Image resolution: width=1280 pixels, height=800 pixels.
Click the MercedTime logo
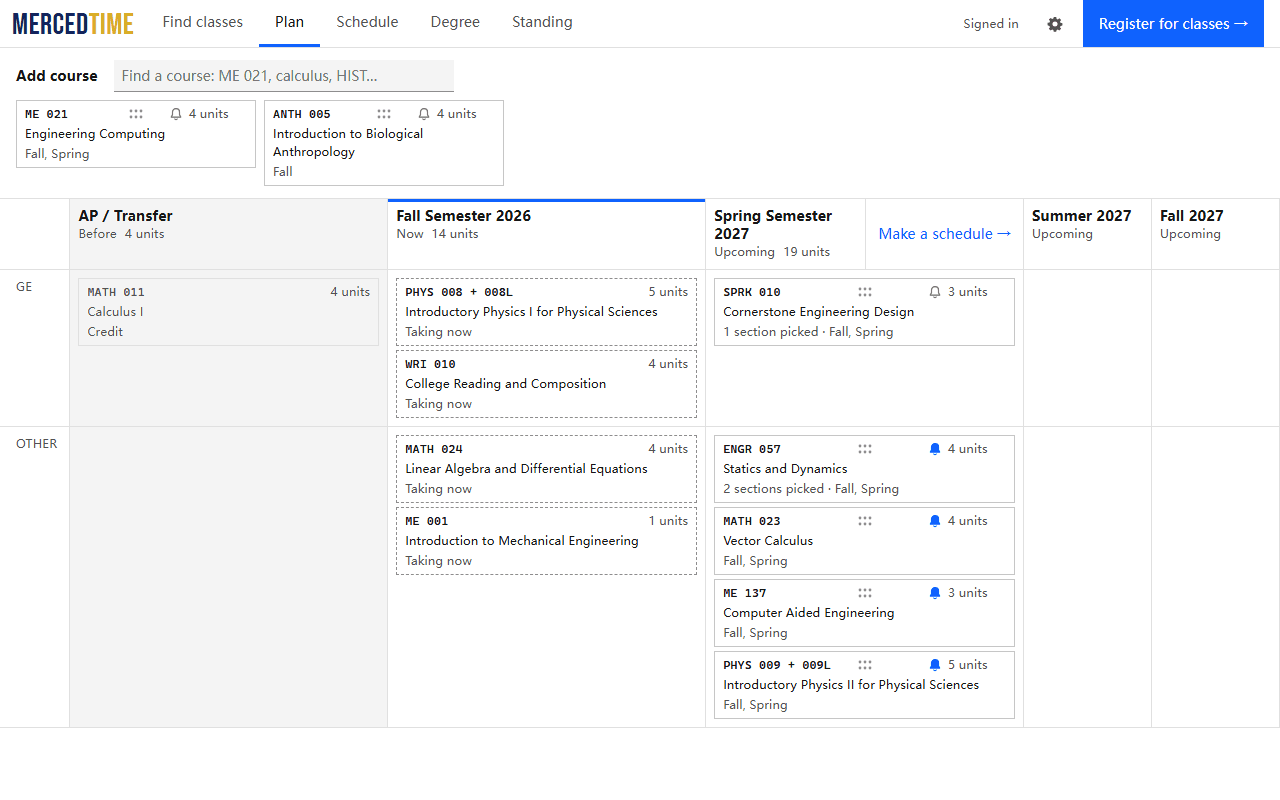click(73, 24)
